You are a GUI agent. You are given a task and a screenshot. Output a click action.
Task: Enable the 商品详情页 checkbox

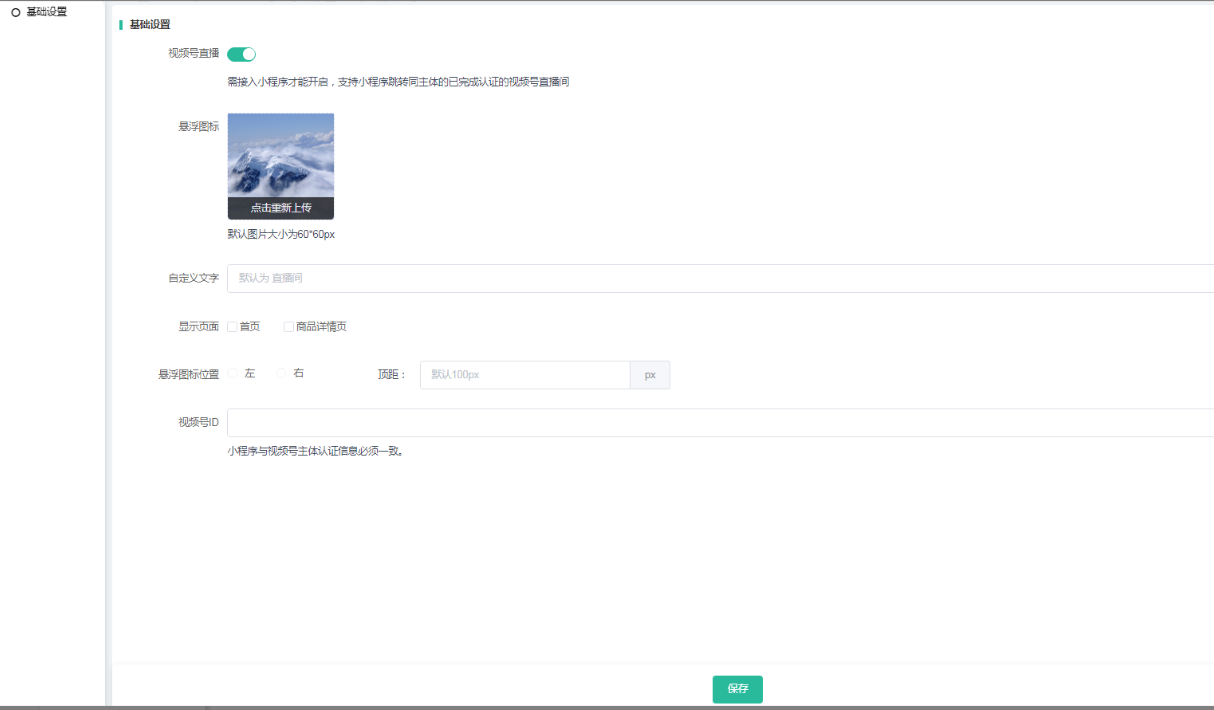[289, 327]
